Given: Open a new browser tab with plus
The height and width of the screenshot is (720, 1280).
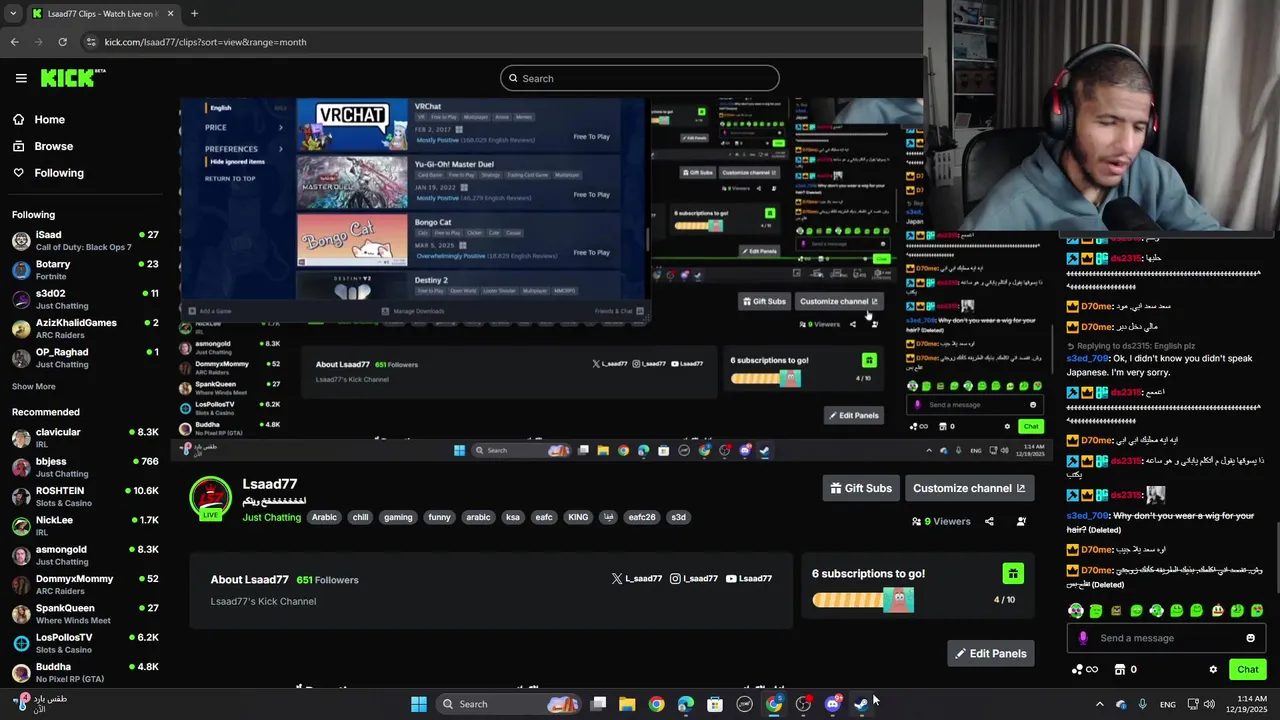Looking at the screenshot, I should (x=194, y=14).
